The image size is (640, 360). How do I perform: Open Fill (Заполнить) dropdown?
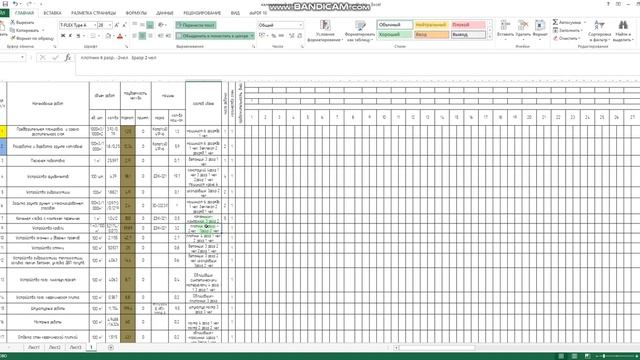(x=567, y=30)
